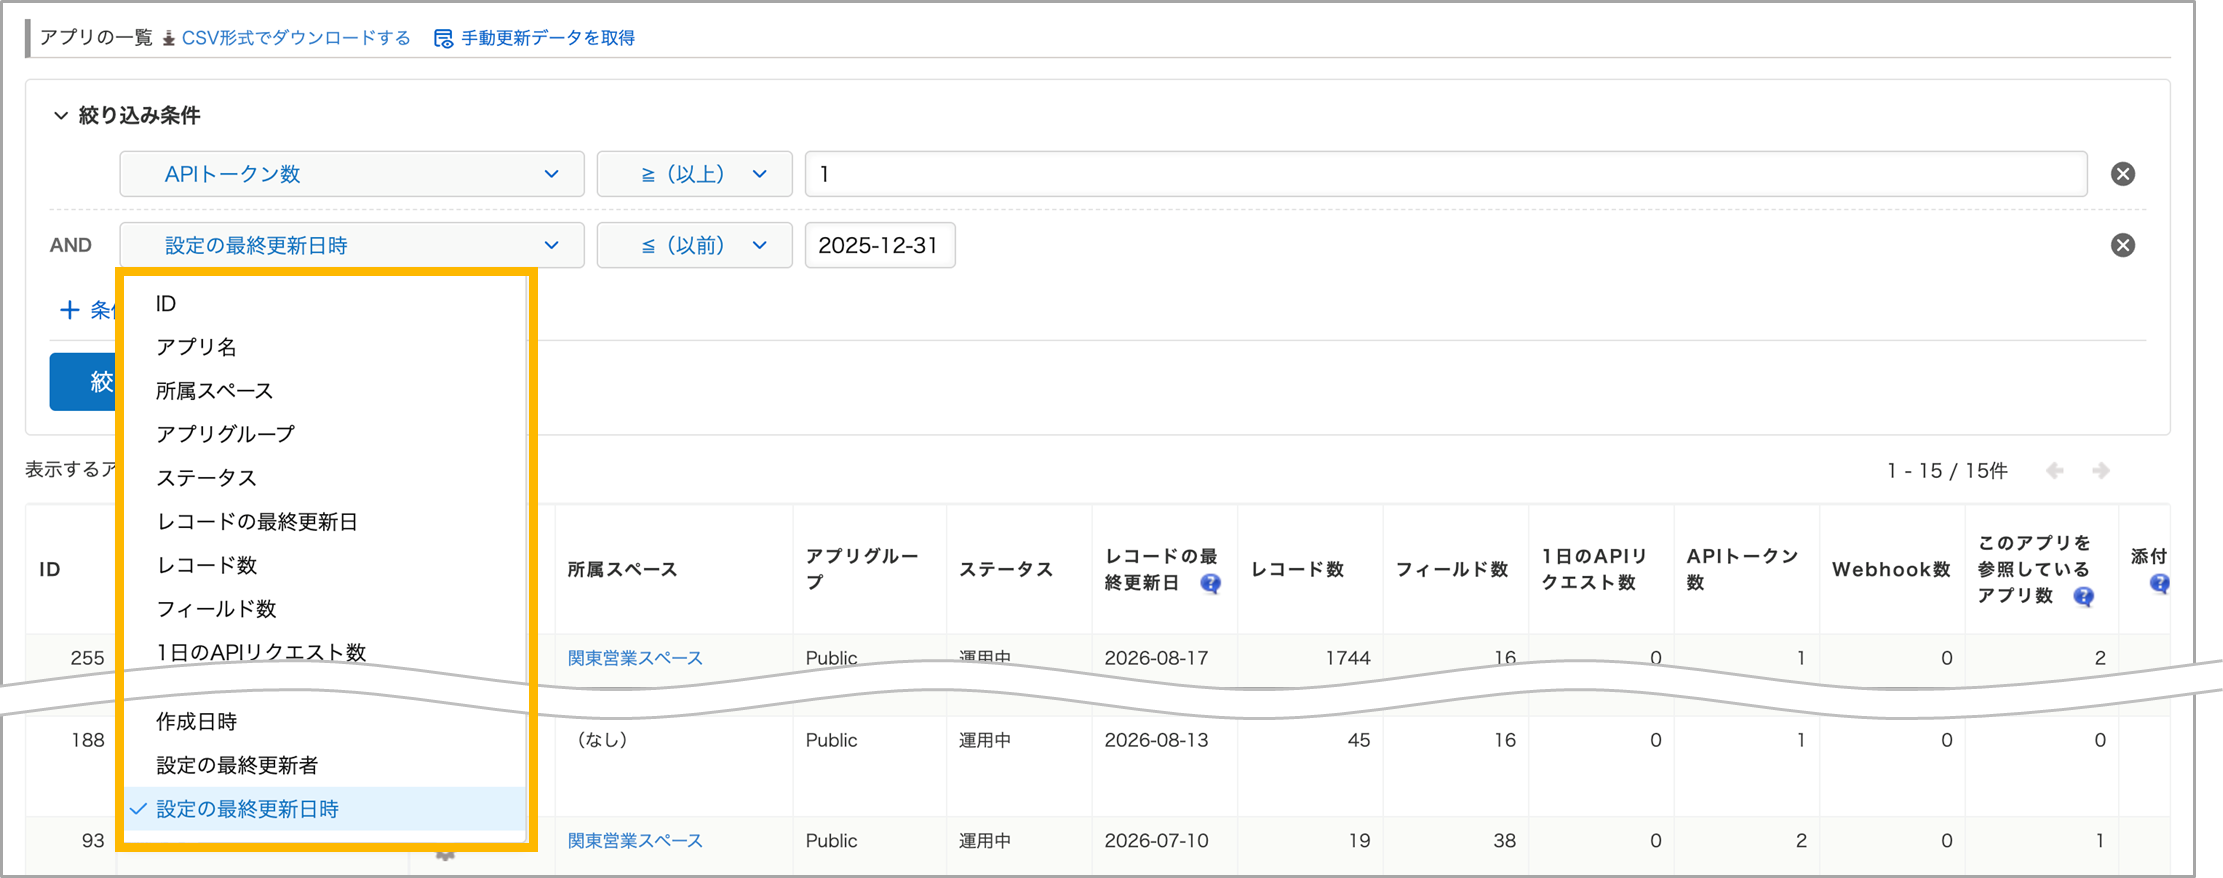Select checked 設定の最終更新日時 option
The image size is (2223, 878).
(x=326, y=809)
